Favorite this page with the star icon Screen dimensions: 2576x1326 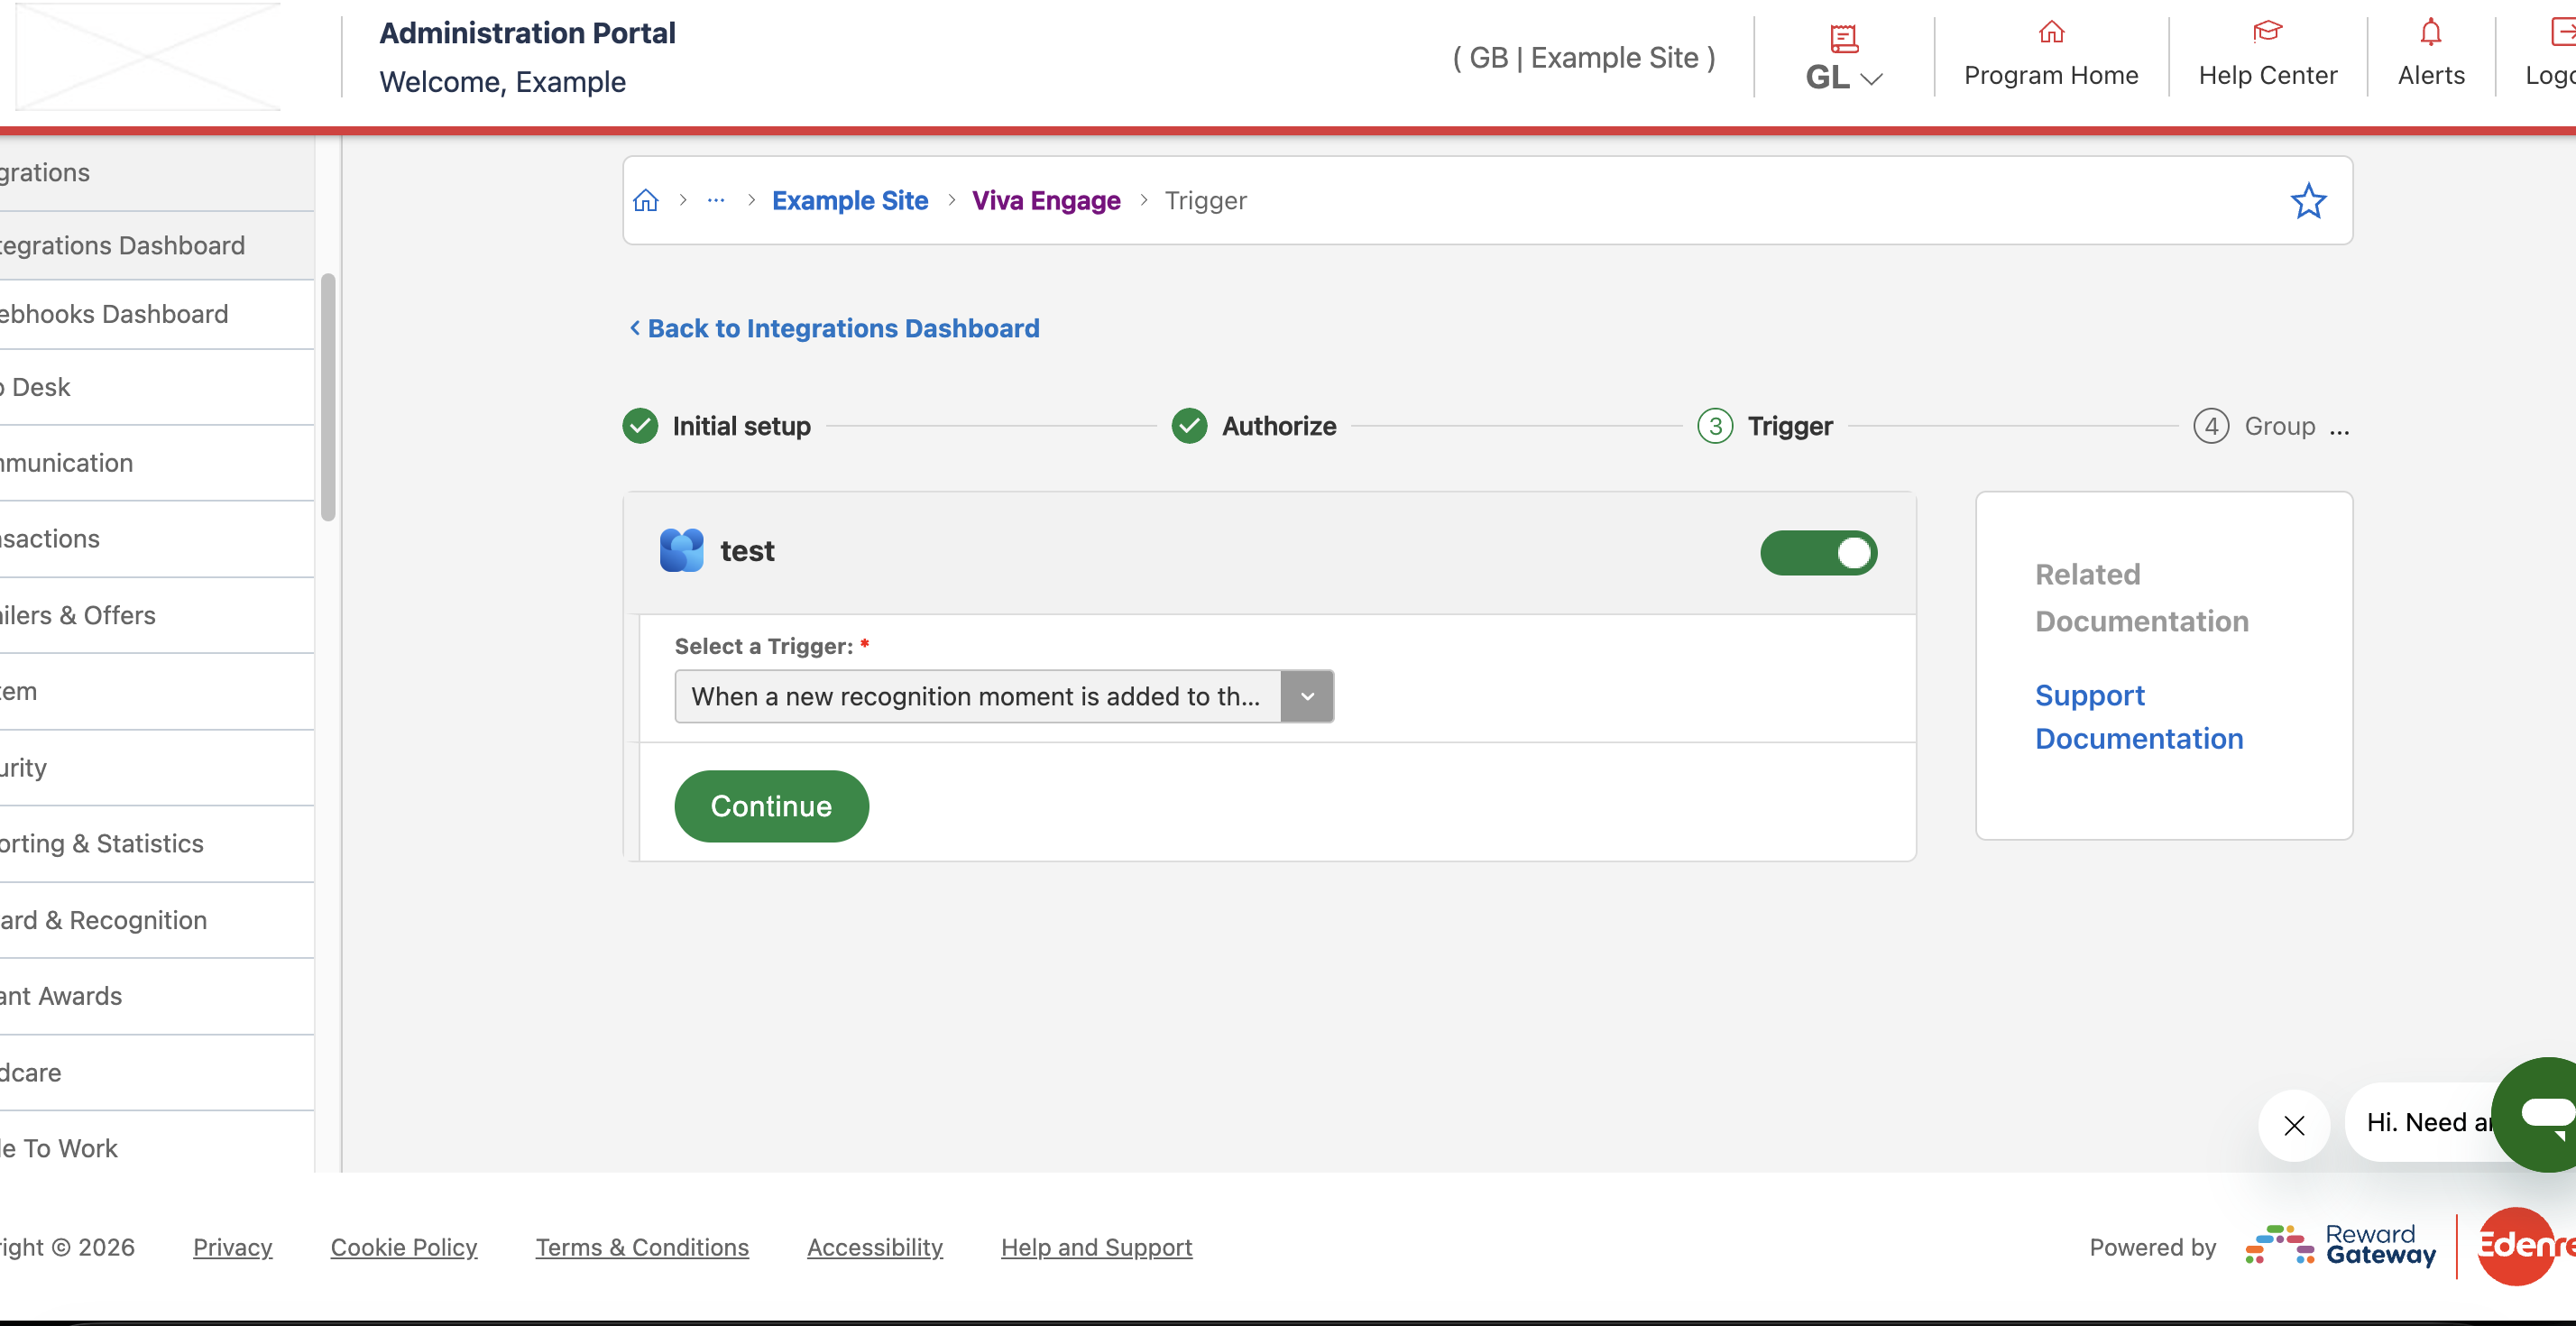click(2308, 201)
